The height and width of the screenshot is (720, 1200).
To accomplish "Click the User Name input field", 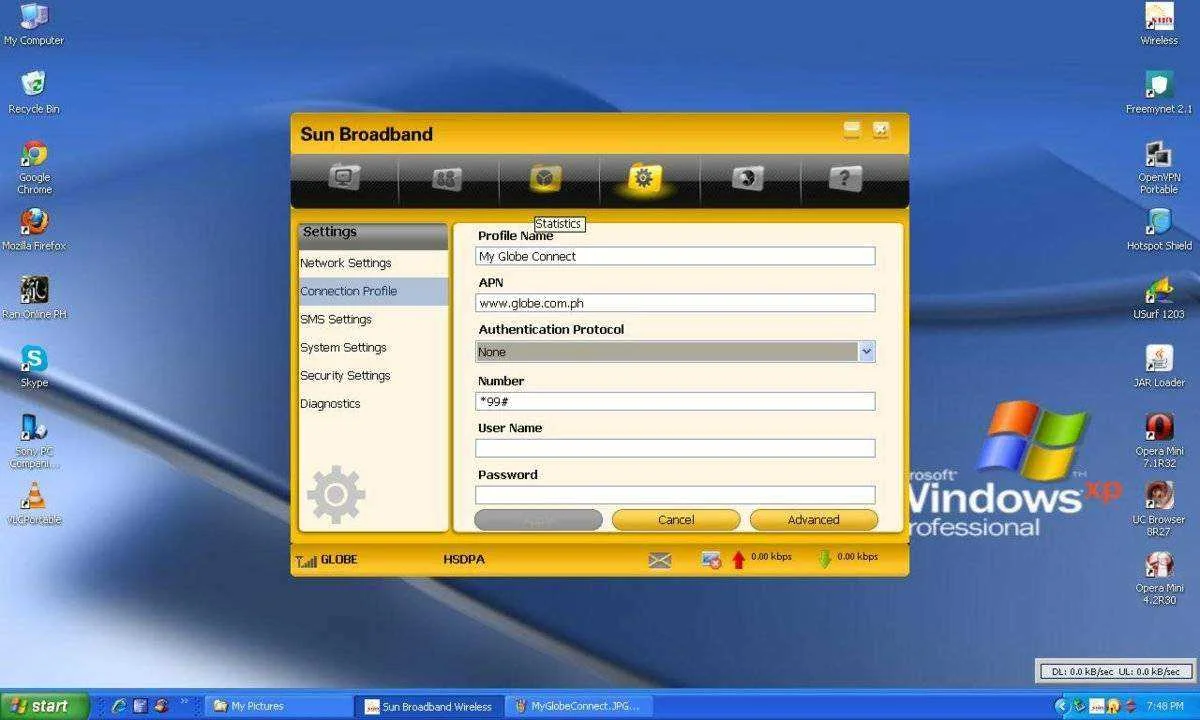I will click(x=675, y=448).
